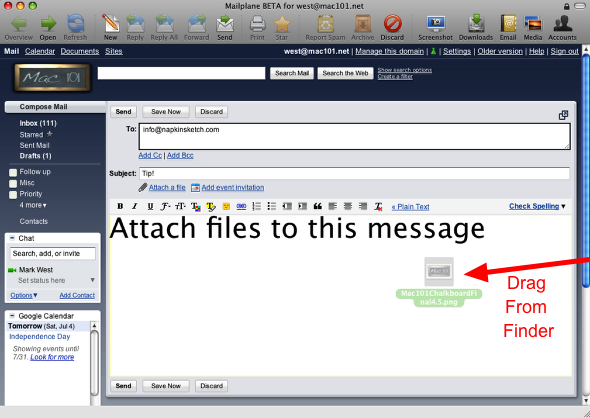Toggle bold formatting

120,206
